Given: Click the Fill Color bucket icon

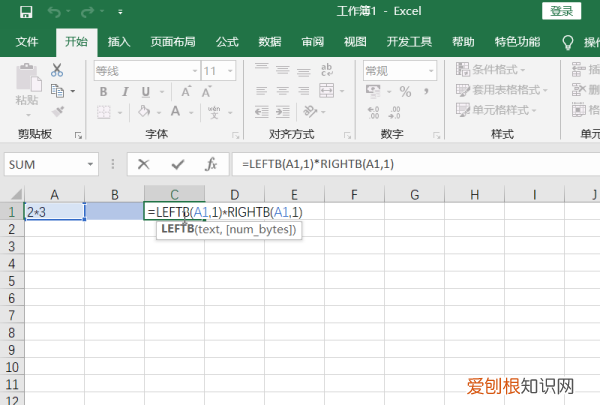Looking at the screenshot, I should coord(144,112).
